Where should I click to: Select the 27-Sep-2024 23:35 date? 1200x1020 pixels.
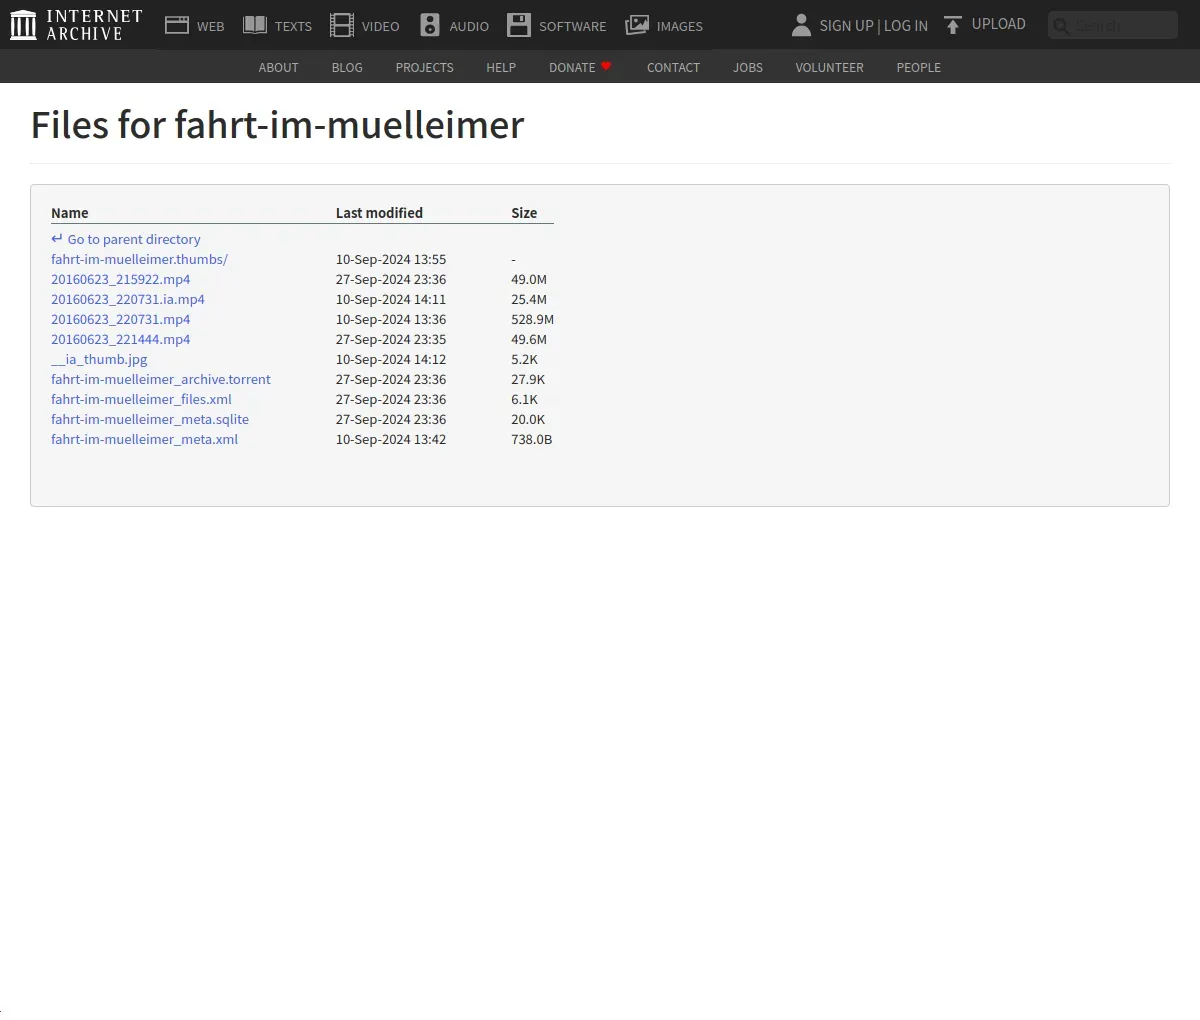pyautogui.click(x=391, y=339)
